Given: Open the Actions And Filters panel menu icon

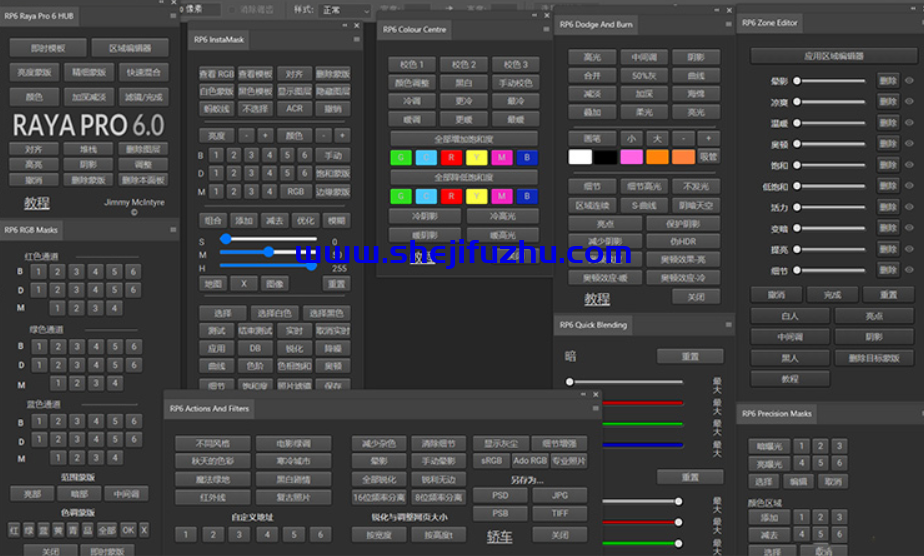Looking at the screenshot, I should (596, 408).
